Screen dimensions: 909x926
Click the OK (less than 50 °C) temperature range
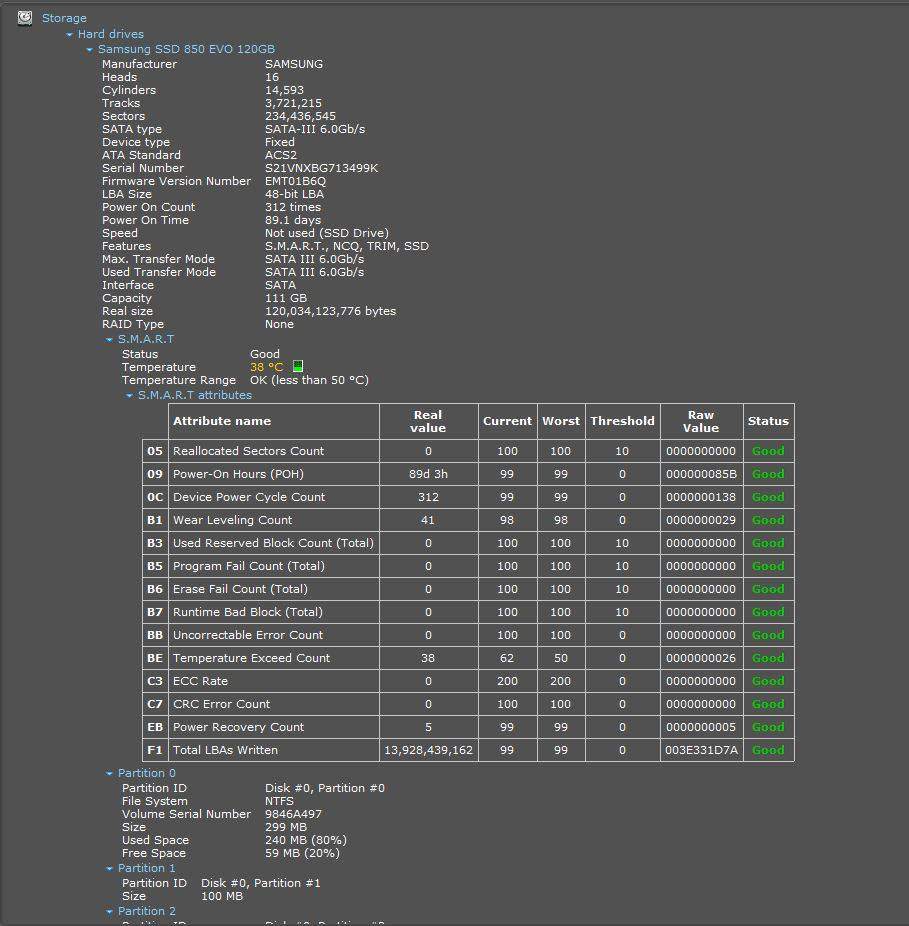[309, 380]
